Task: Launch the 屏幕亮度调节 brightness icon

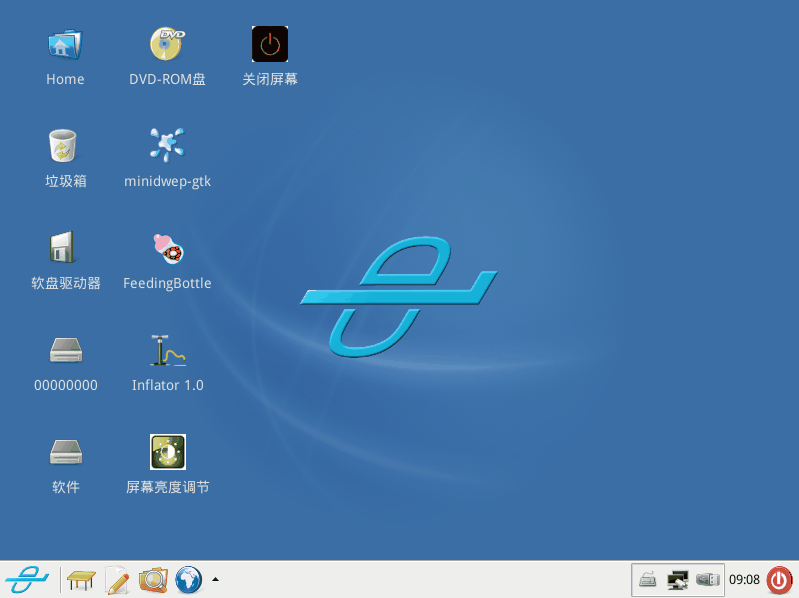Action: click(x=168, y=452)
